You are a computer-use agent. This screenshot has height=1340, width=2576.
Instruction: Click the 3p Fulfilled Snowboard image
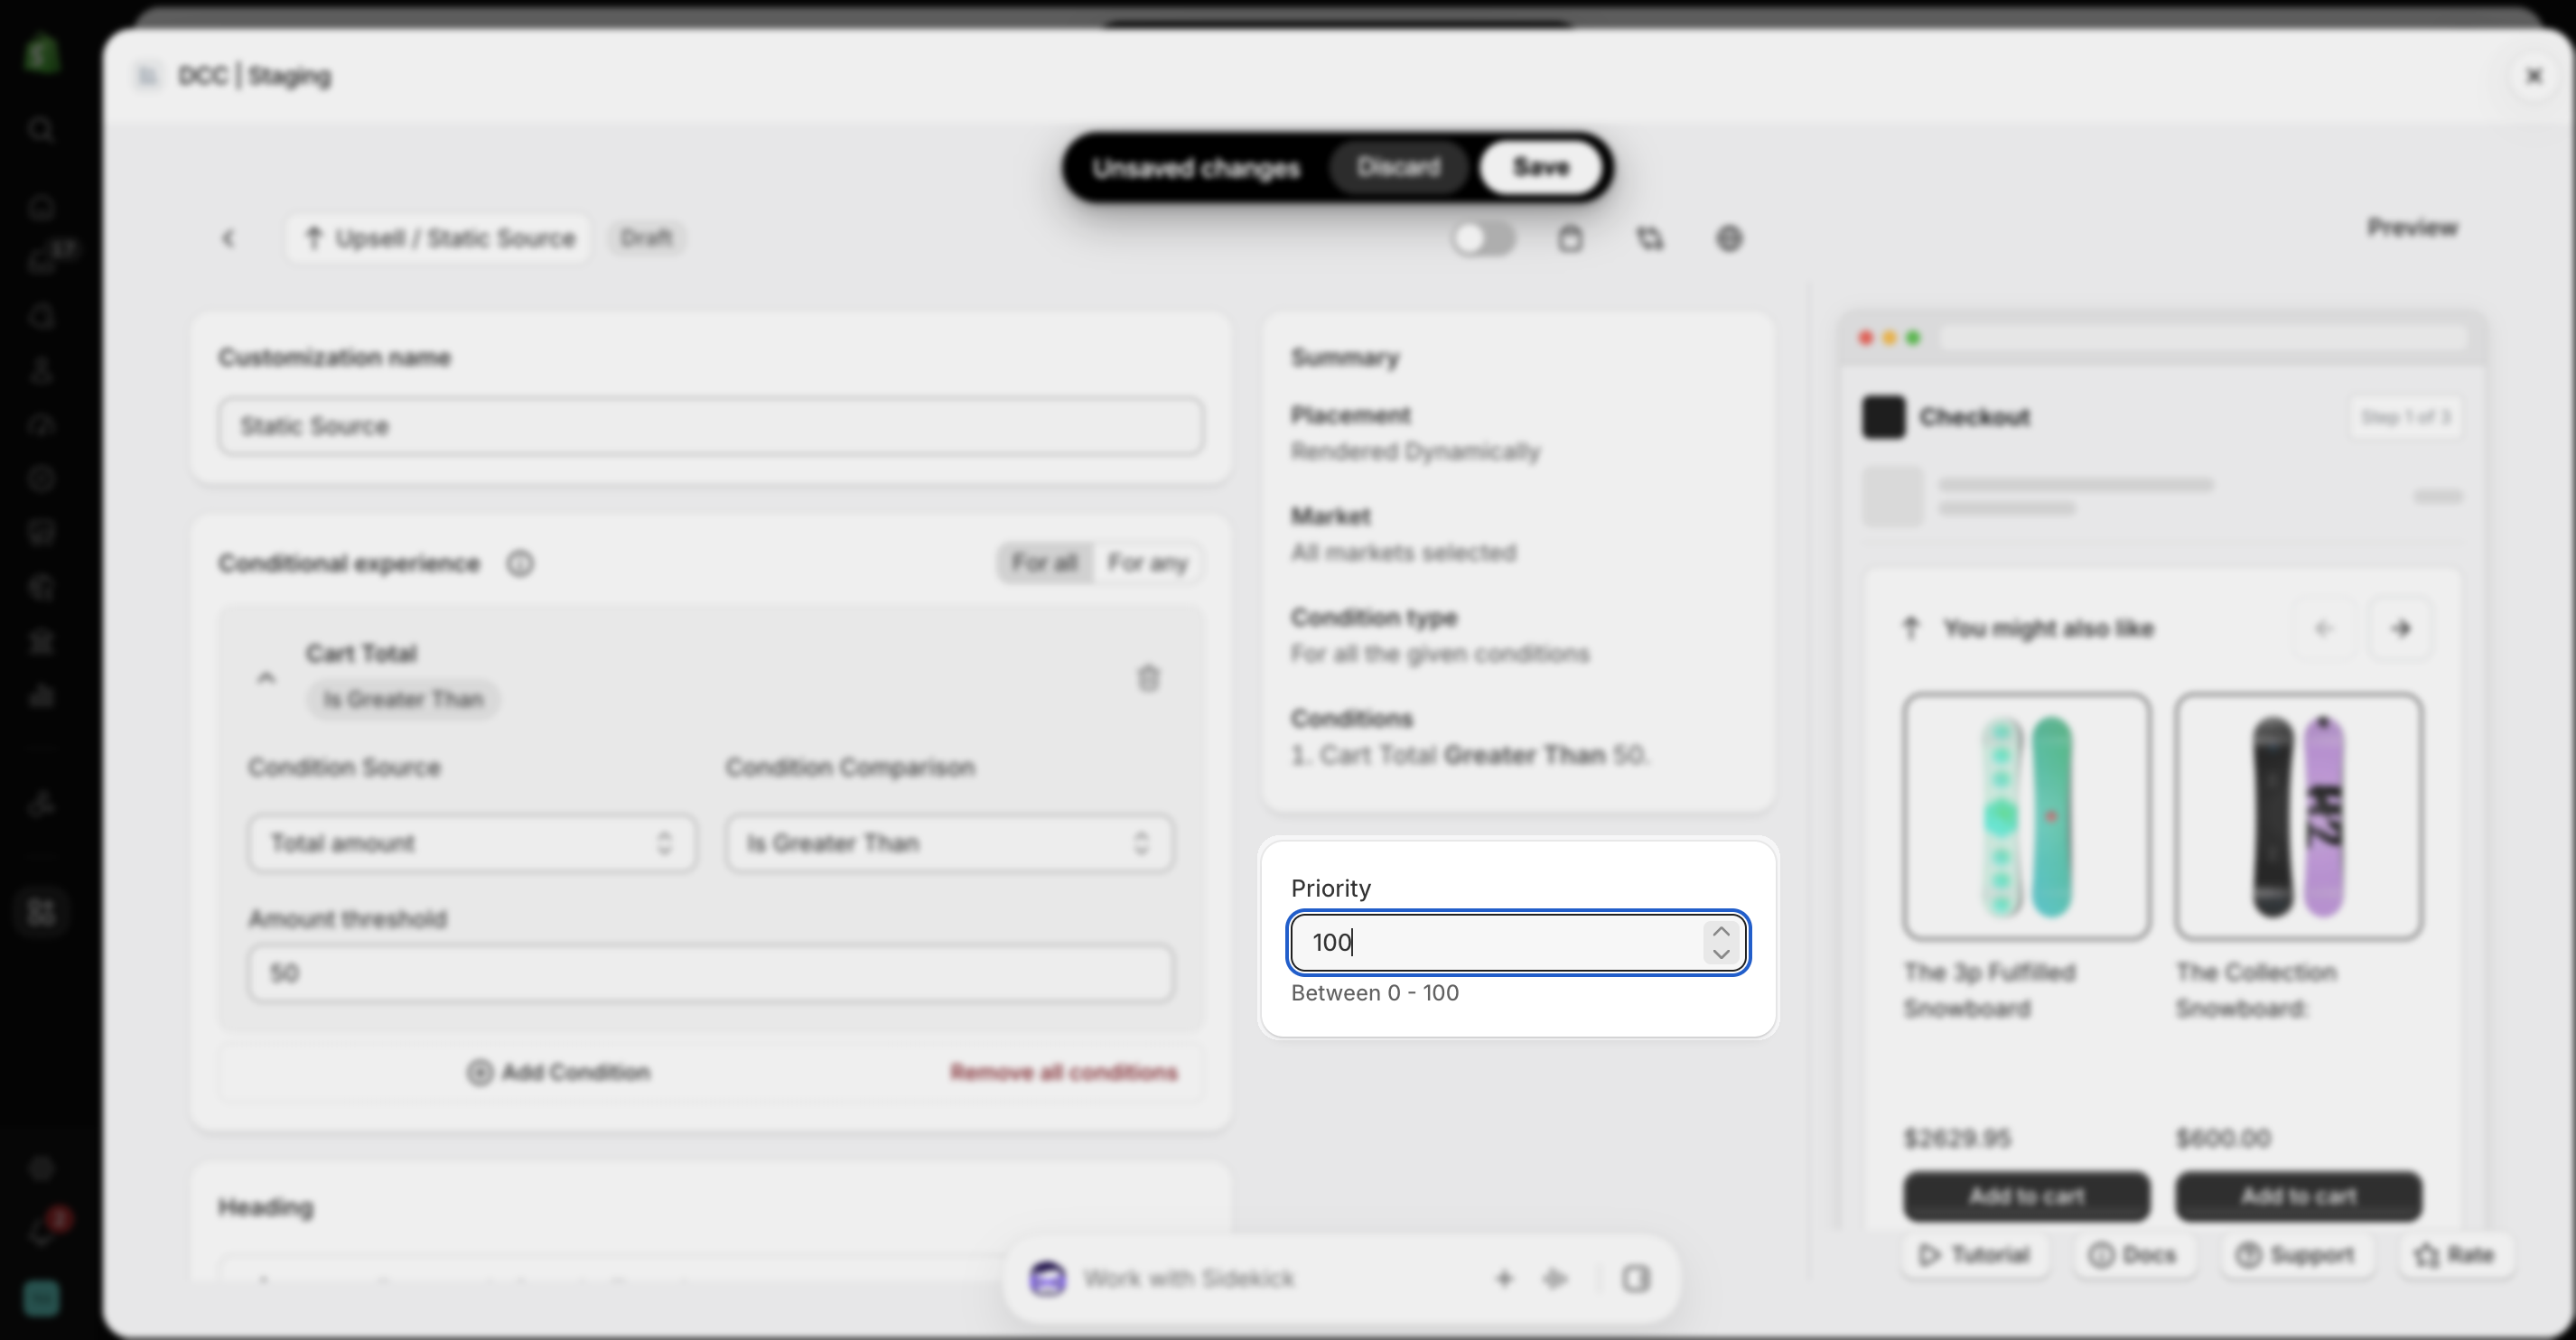pyautogui.click(x=2026, y=816)
